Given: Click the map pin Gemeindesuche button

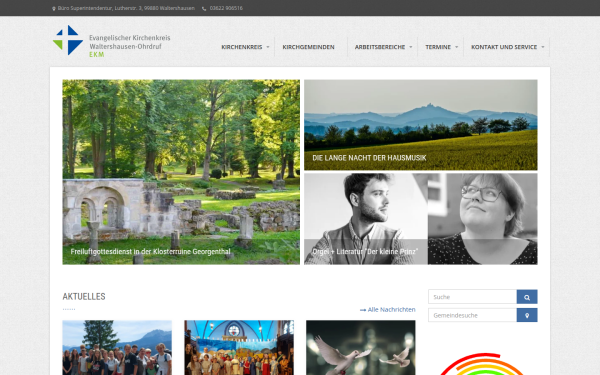Looking at the screenshot, I should [x=527, y=315].
